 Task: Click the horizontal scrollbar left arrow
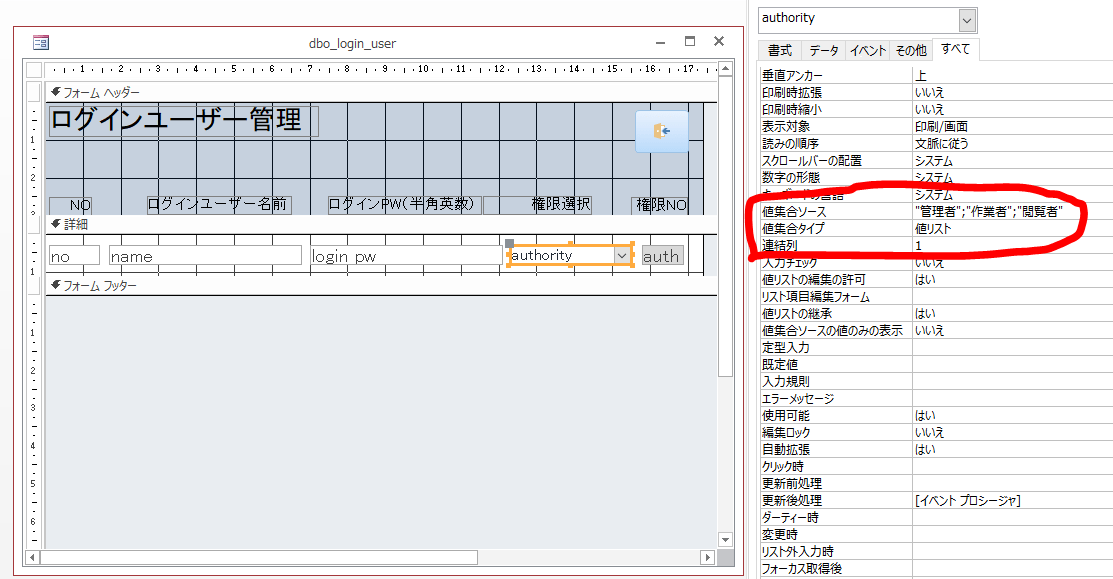(33, 558)
